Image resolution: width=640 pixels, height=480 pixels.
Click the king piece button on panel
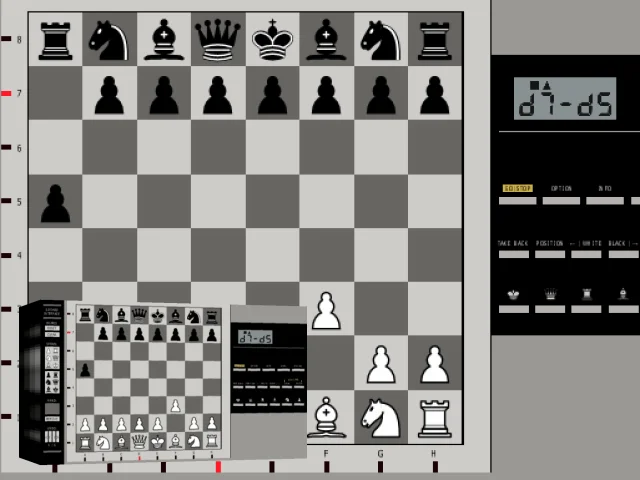click(514, 309)
